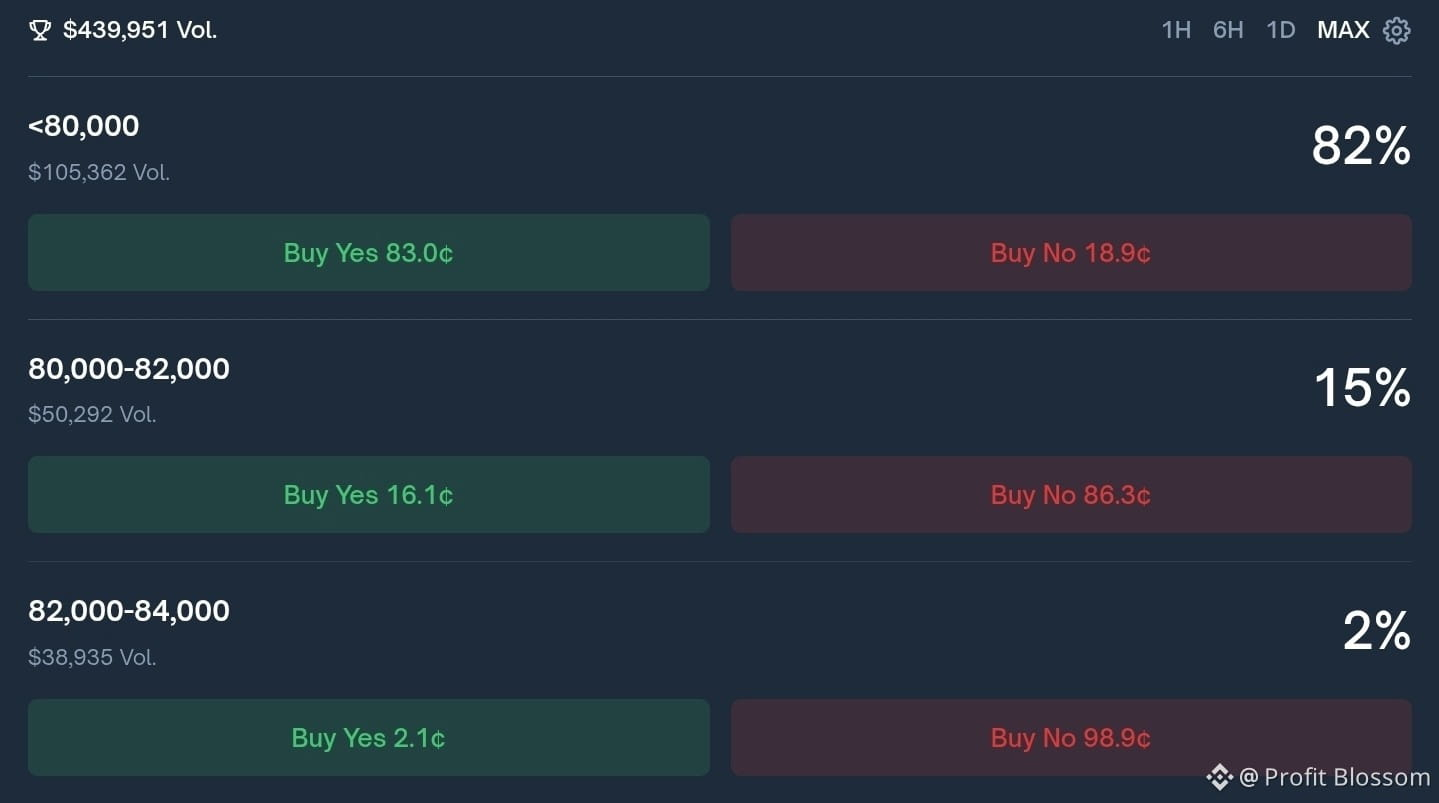Image resolution: width=1439 pixels, height=803 pixels.
Task: Click Buy Yes 16.1¢ button
Action: 368,495
